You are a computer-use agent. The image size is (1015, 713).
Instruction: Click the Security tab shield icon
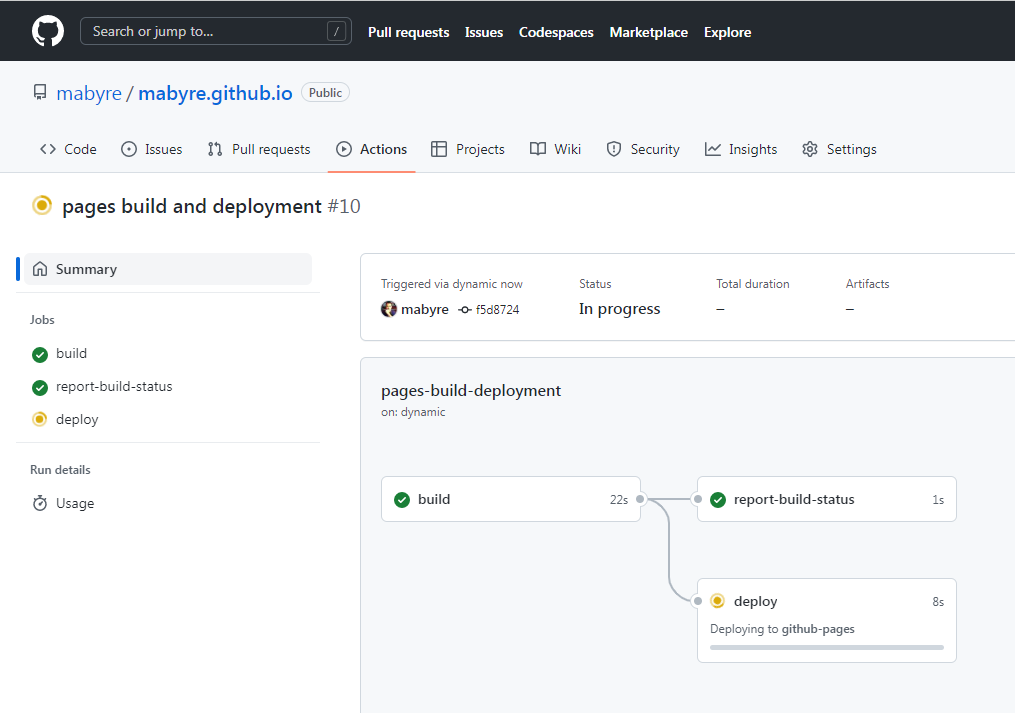(614, 149)
